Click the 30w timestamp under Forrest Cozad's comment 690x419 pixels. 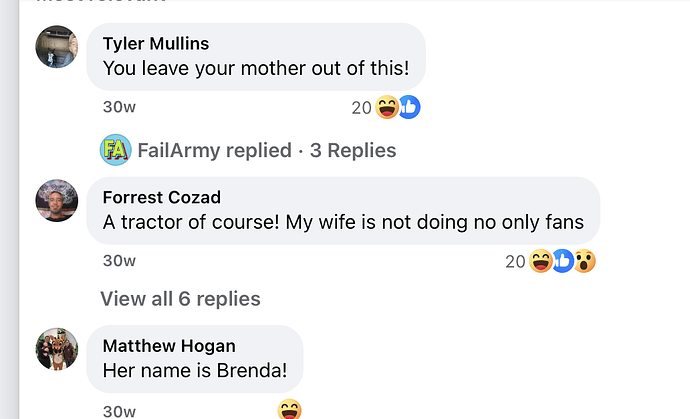(119, 261)
